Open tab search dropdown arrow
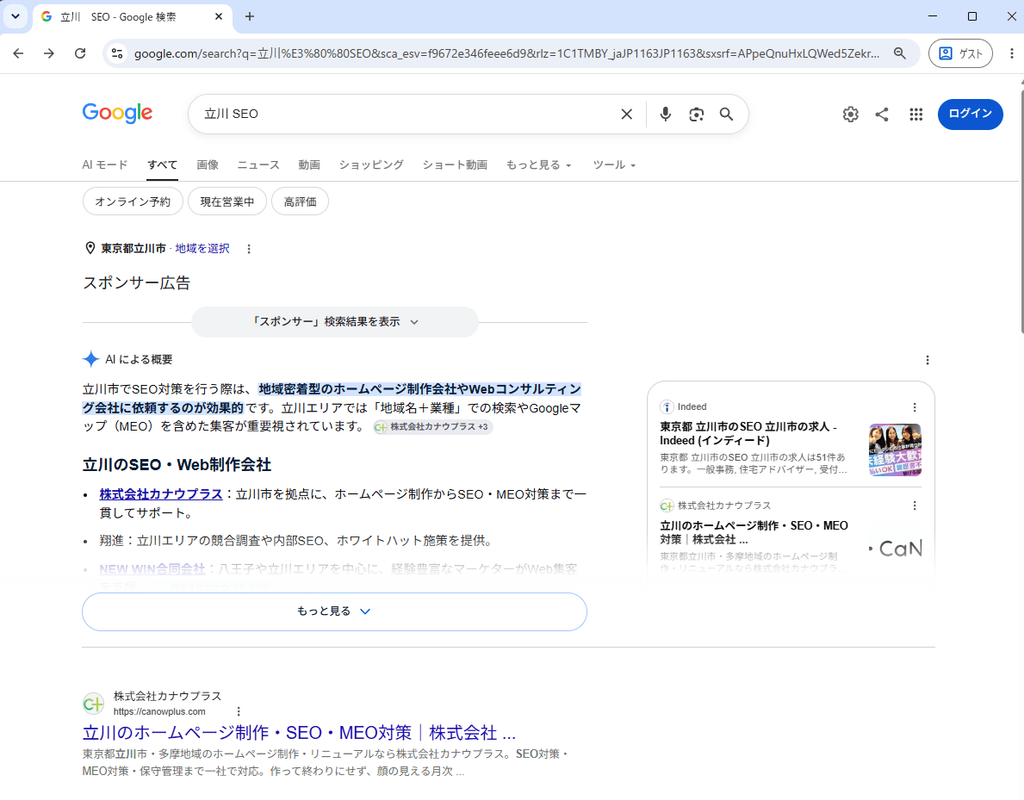 (x=15, y=16)
